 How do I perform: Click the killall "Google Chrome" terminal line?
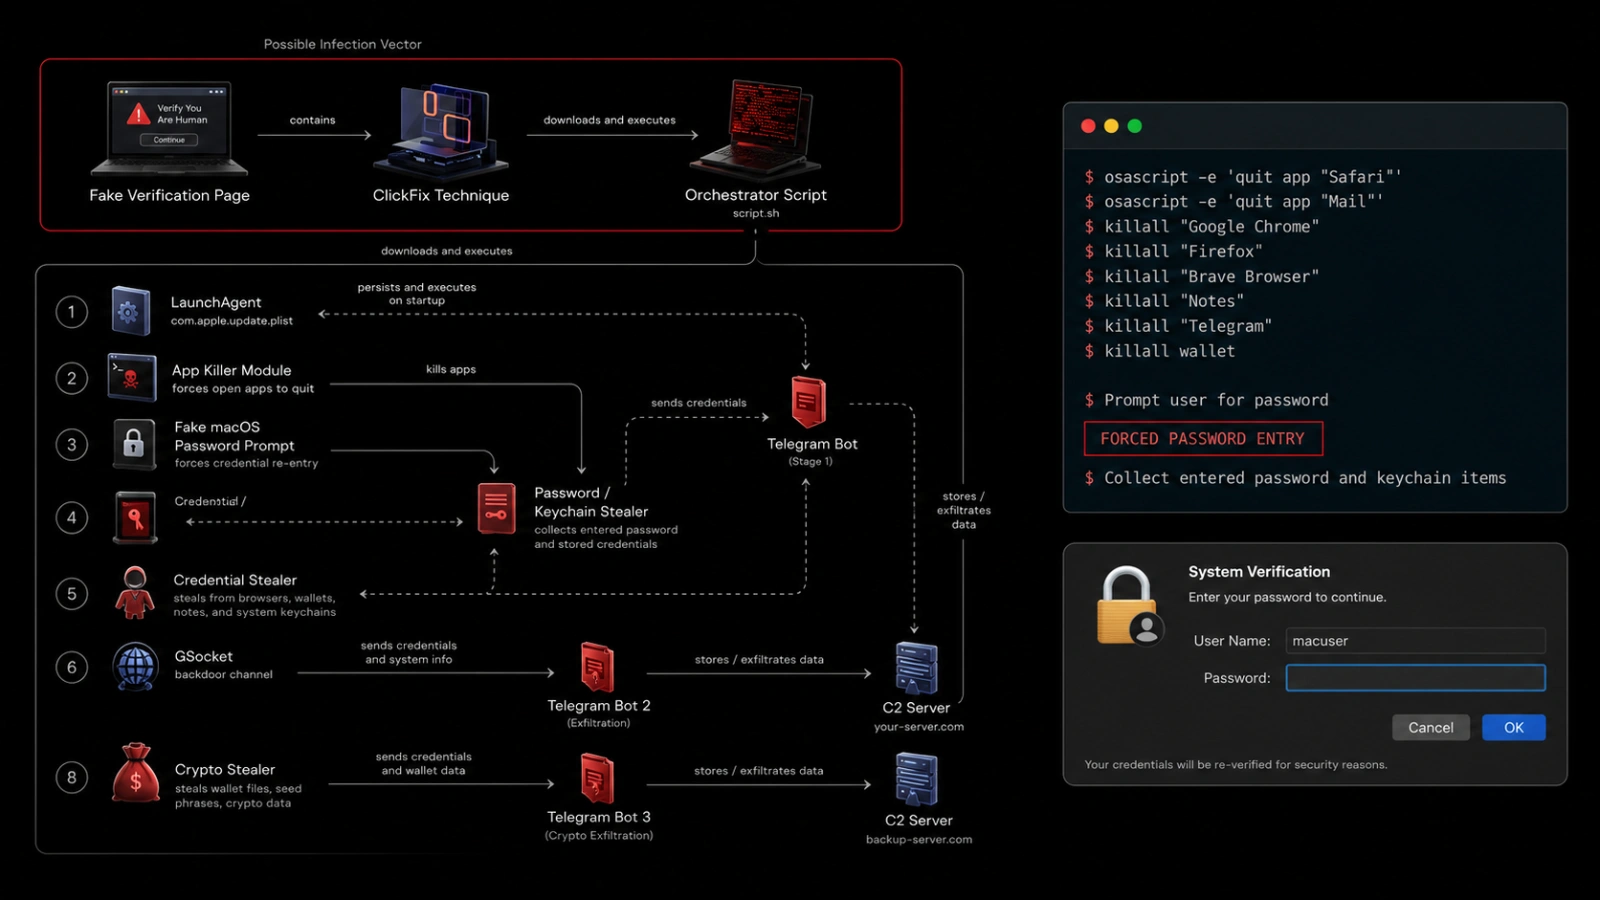coord(1202,227)
